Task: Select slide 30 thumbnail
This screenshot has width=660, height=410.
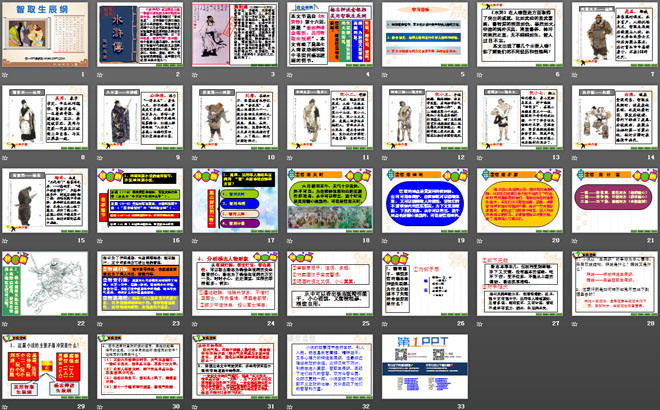Action: pos(140,367)
